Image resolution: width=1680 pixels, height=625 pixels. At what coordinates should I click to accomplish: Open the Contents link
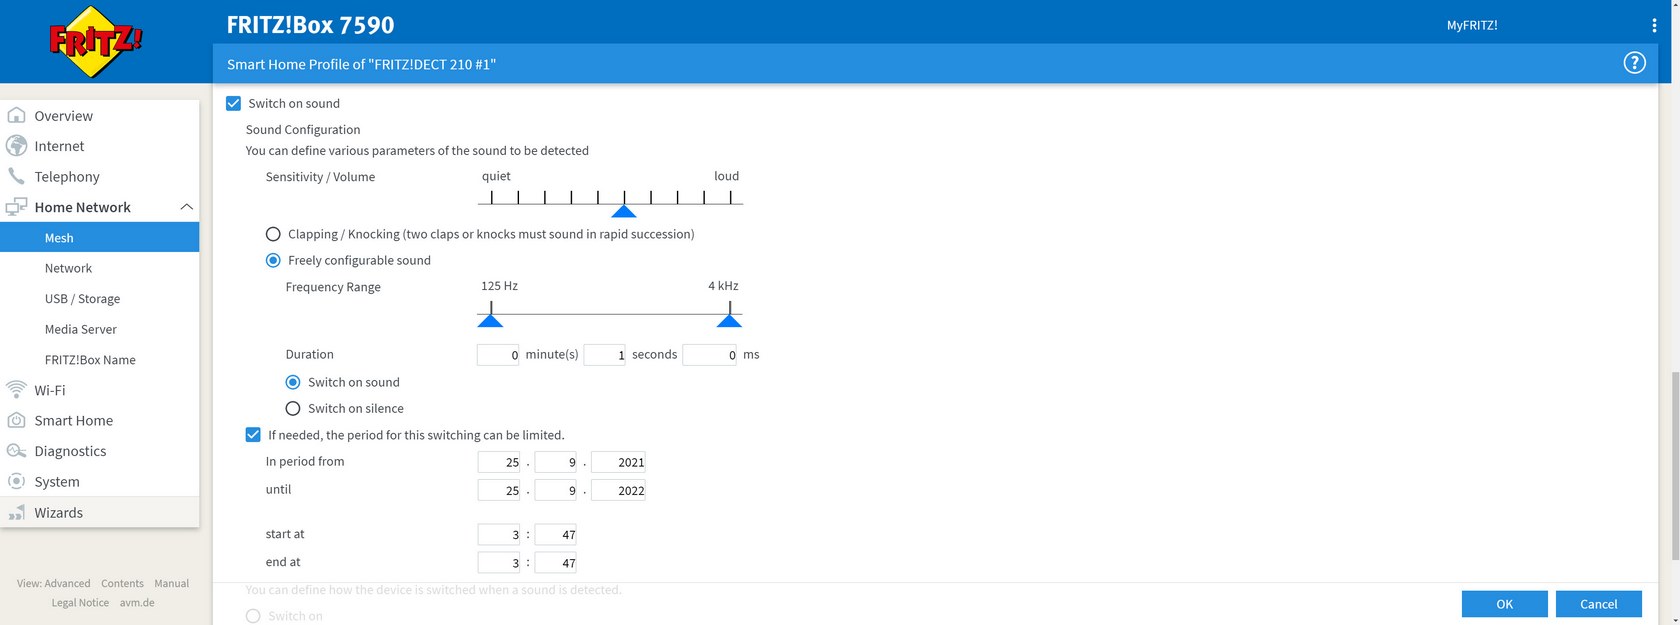pyautogui.click(x=122, y=583)
